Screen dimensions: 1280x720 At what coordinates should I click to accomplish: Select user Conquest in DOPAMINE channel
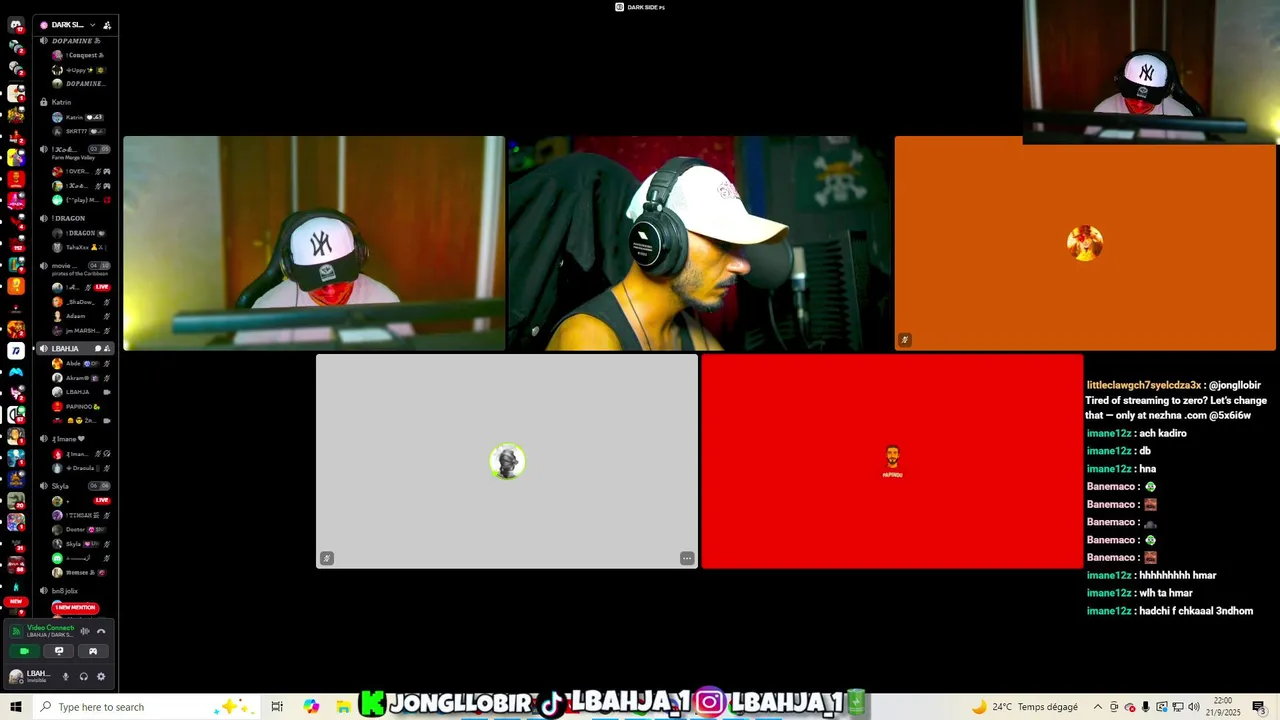coord(80,55)
